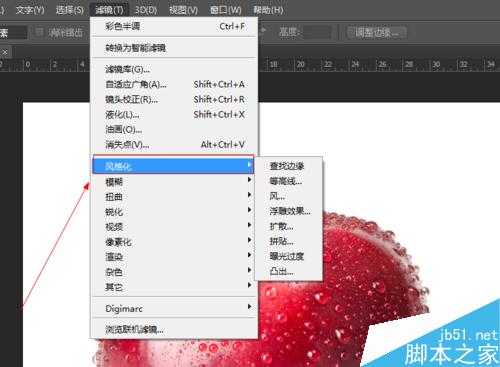500x367 pixels.
Task: Open the 油画(O)... filter
Action: click(174, 129)
